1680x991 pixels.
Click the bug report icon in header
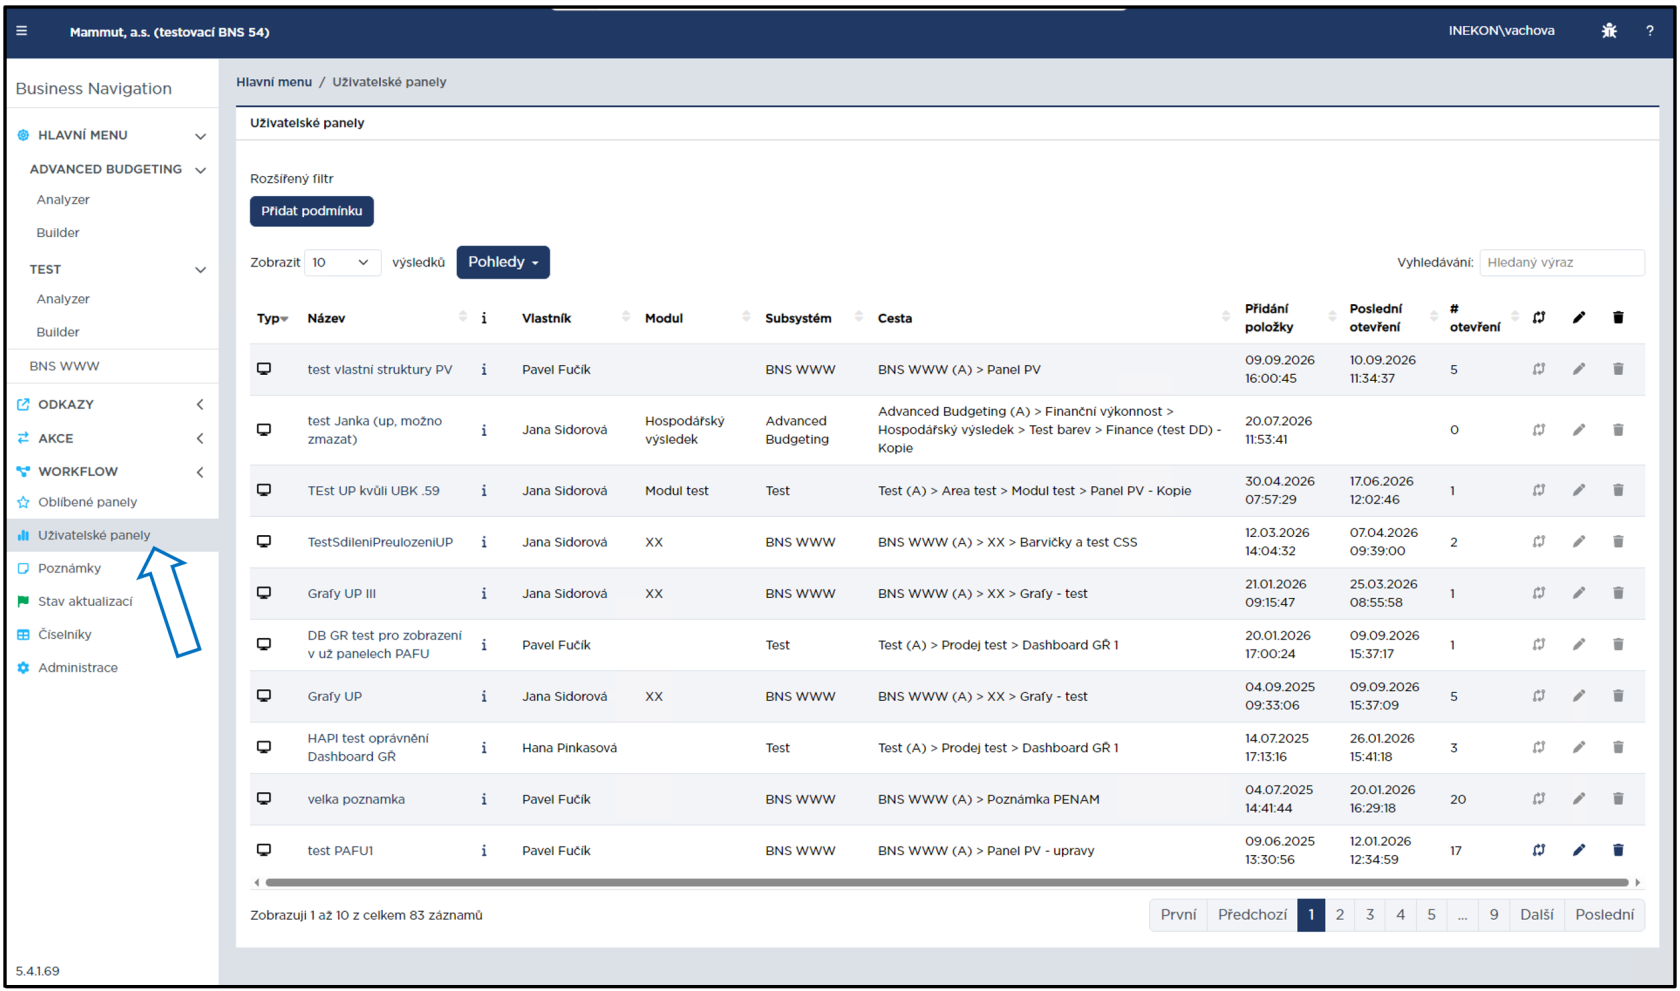[1609, 31]
